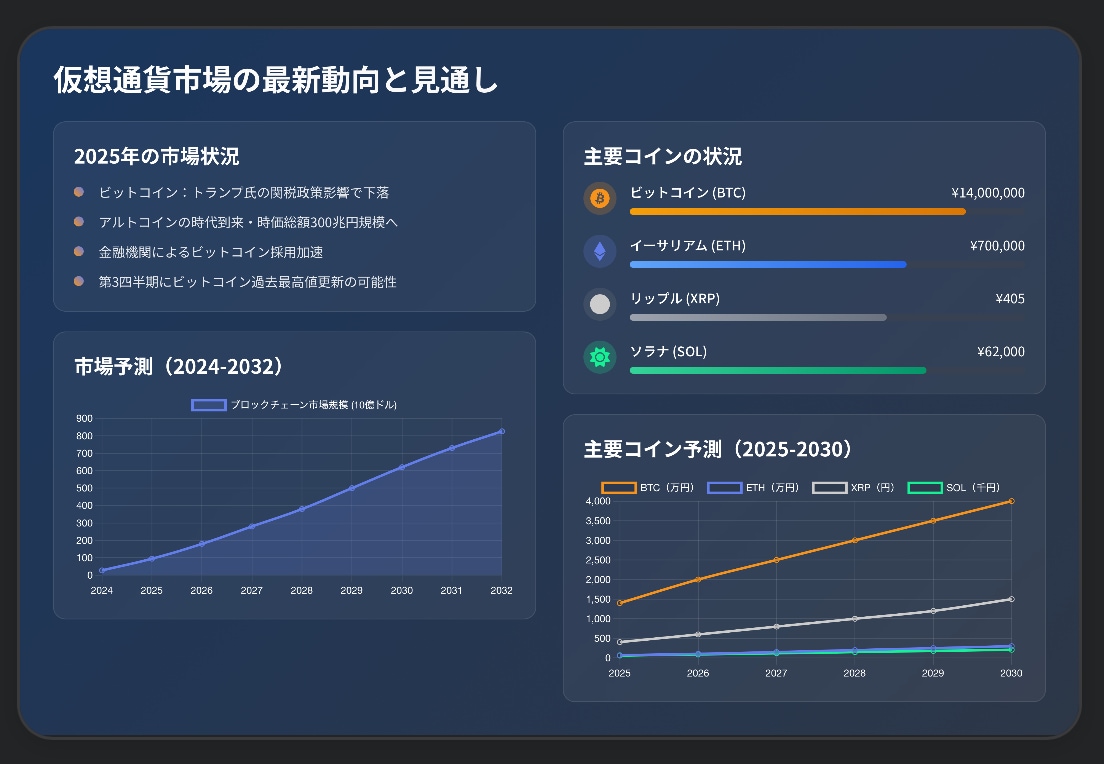Click the Solana green gear icon
This screenshot has width=1104, height=764.
[x=600, y=357]
